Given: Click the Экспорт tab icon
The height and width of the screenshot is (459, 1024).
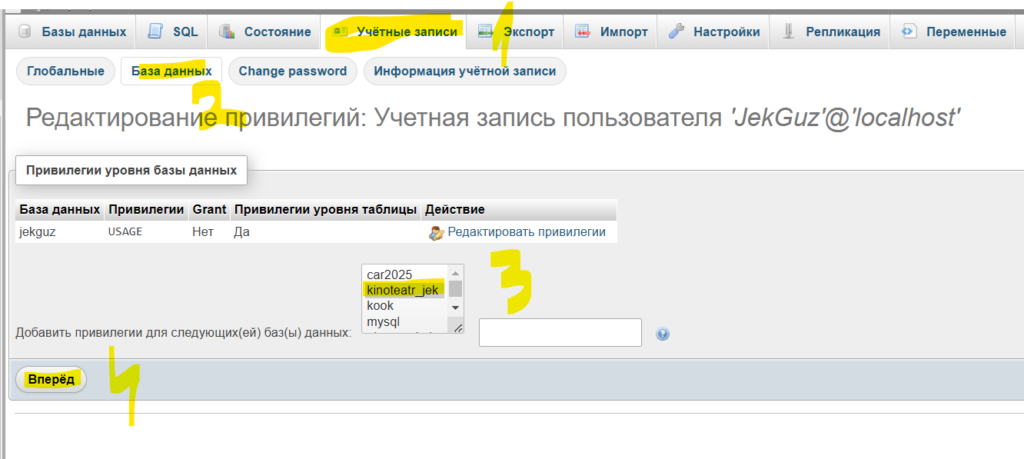Looking at the screenshot, I should click(x=485, y=31).
